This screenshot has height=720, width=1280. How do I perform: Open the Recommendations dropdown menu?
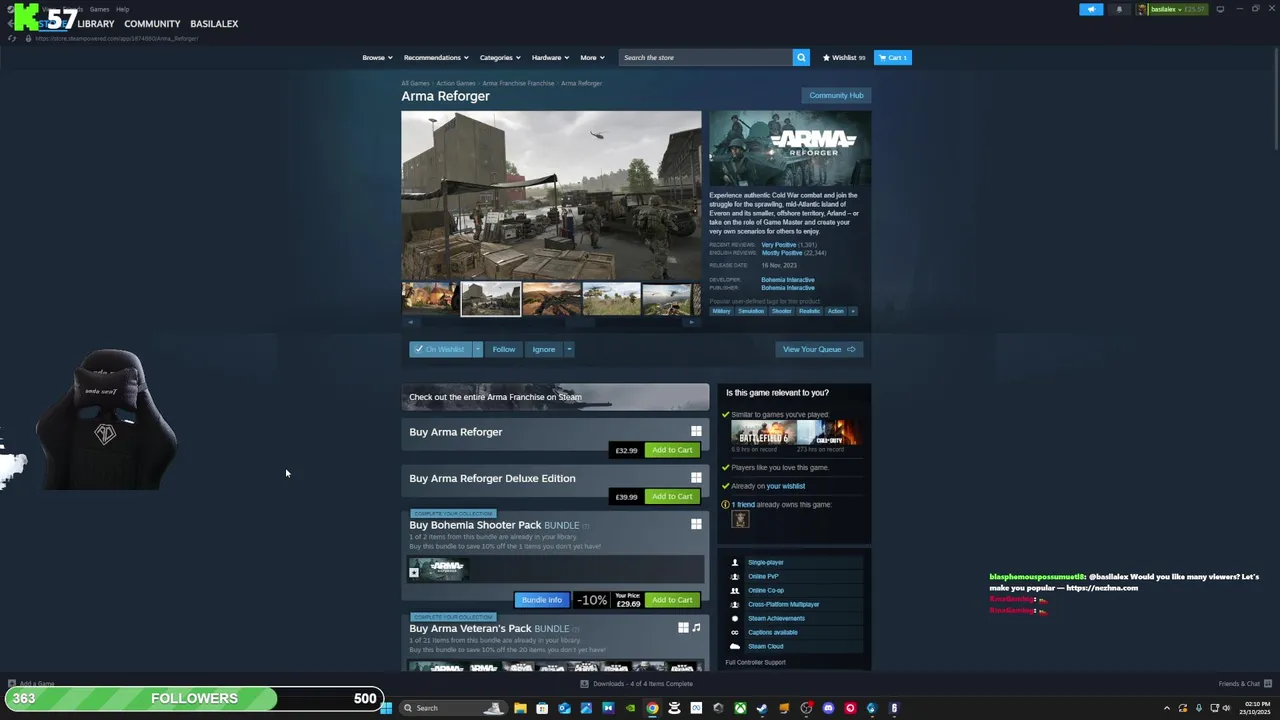(x=436, y=57)
